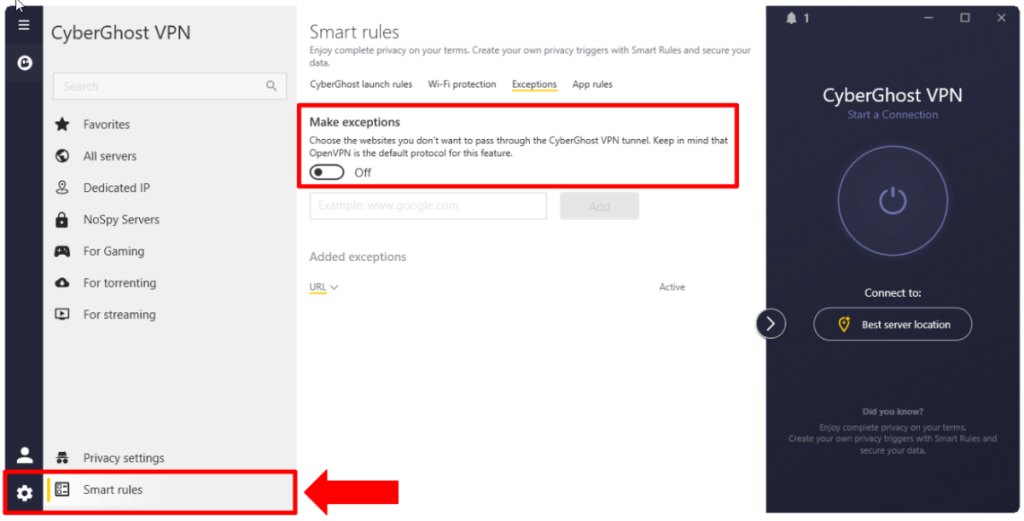Collapse panel with the round arrow button
Viewport: 1024px width, 521px height.
coord(771,323)
